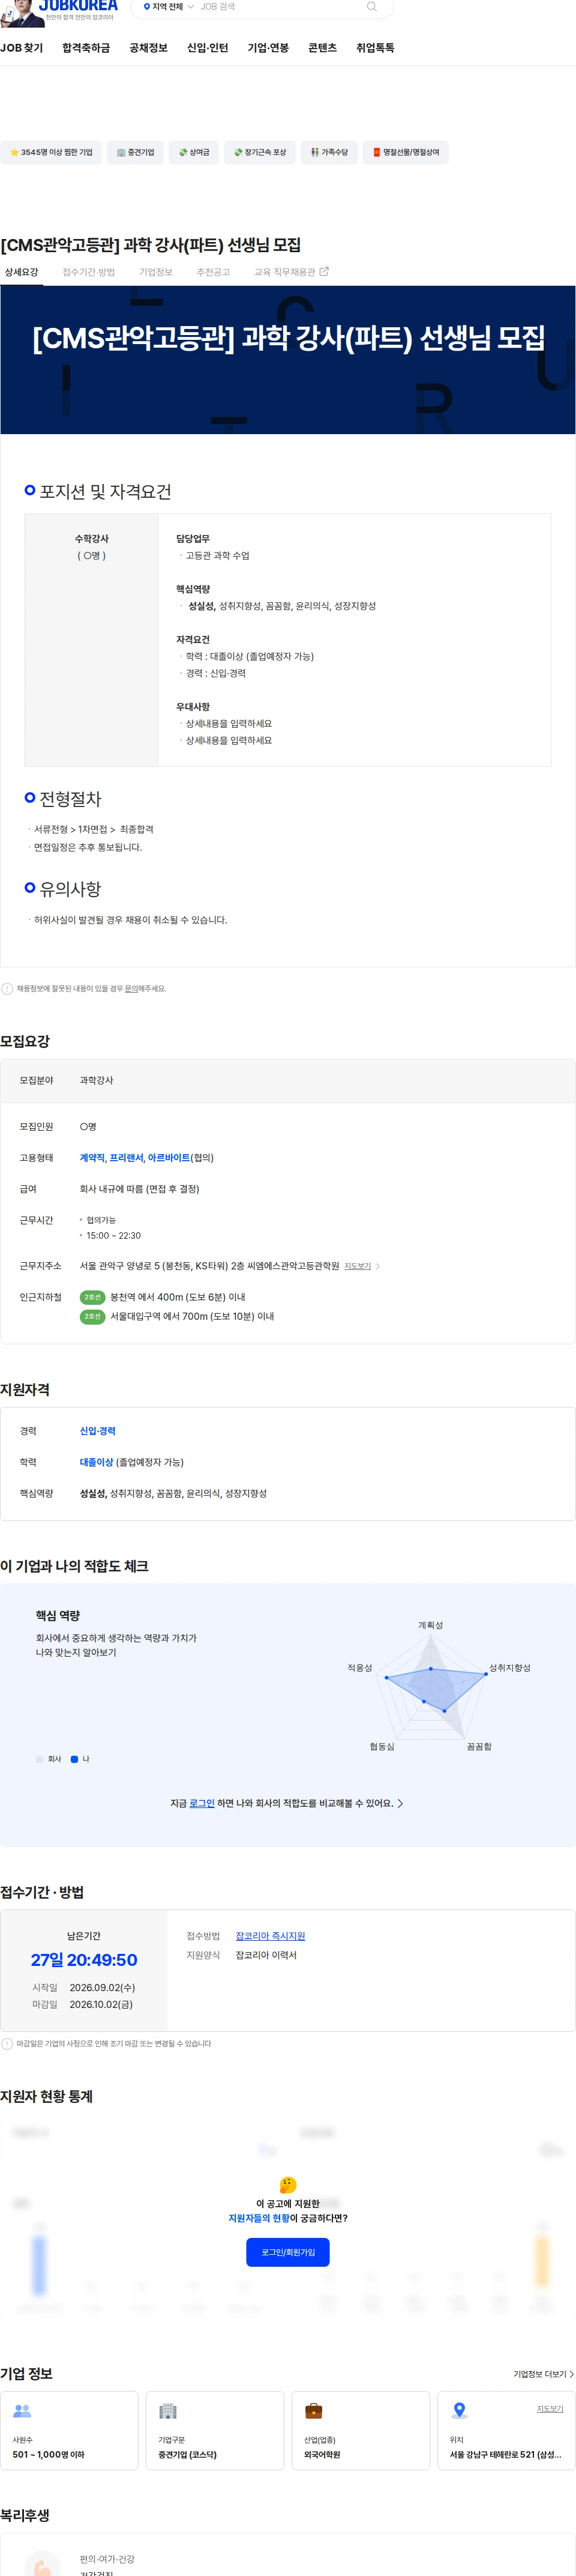576x2576 pixels.
Task: Click the chevron after 근무지주소 지도보기
Action: click(377, 1266)
